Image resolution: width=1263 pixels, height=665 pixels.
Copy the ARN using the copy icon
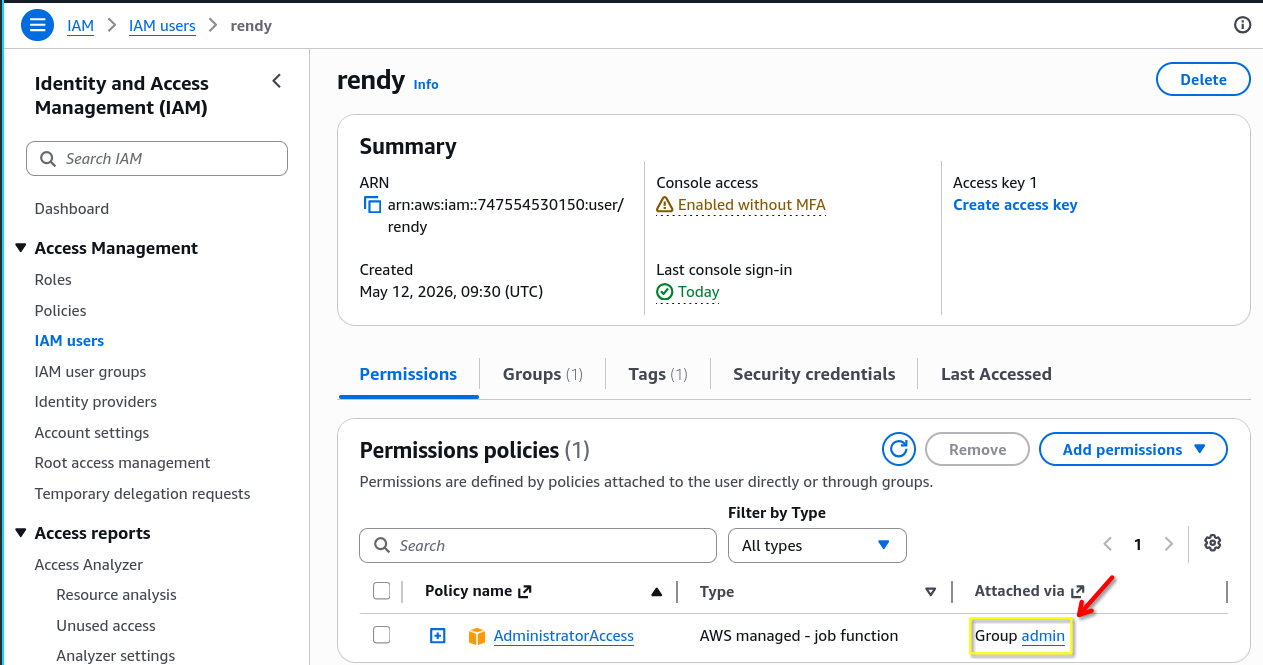[x=372, y=205]
